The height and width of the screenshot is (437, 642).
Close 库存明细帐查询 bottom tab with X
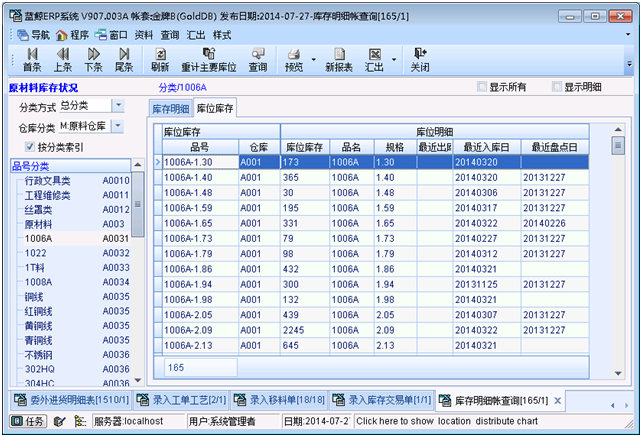point(557,401)
